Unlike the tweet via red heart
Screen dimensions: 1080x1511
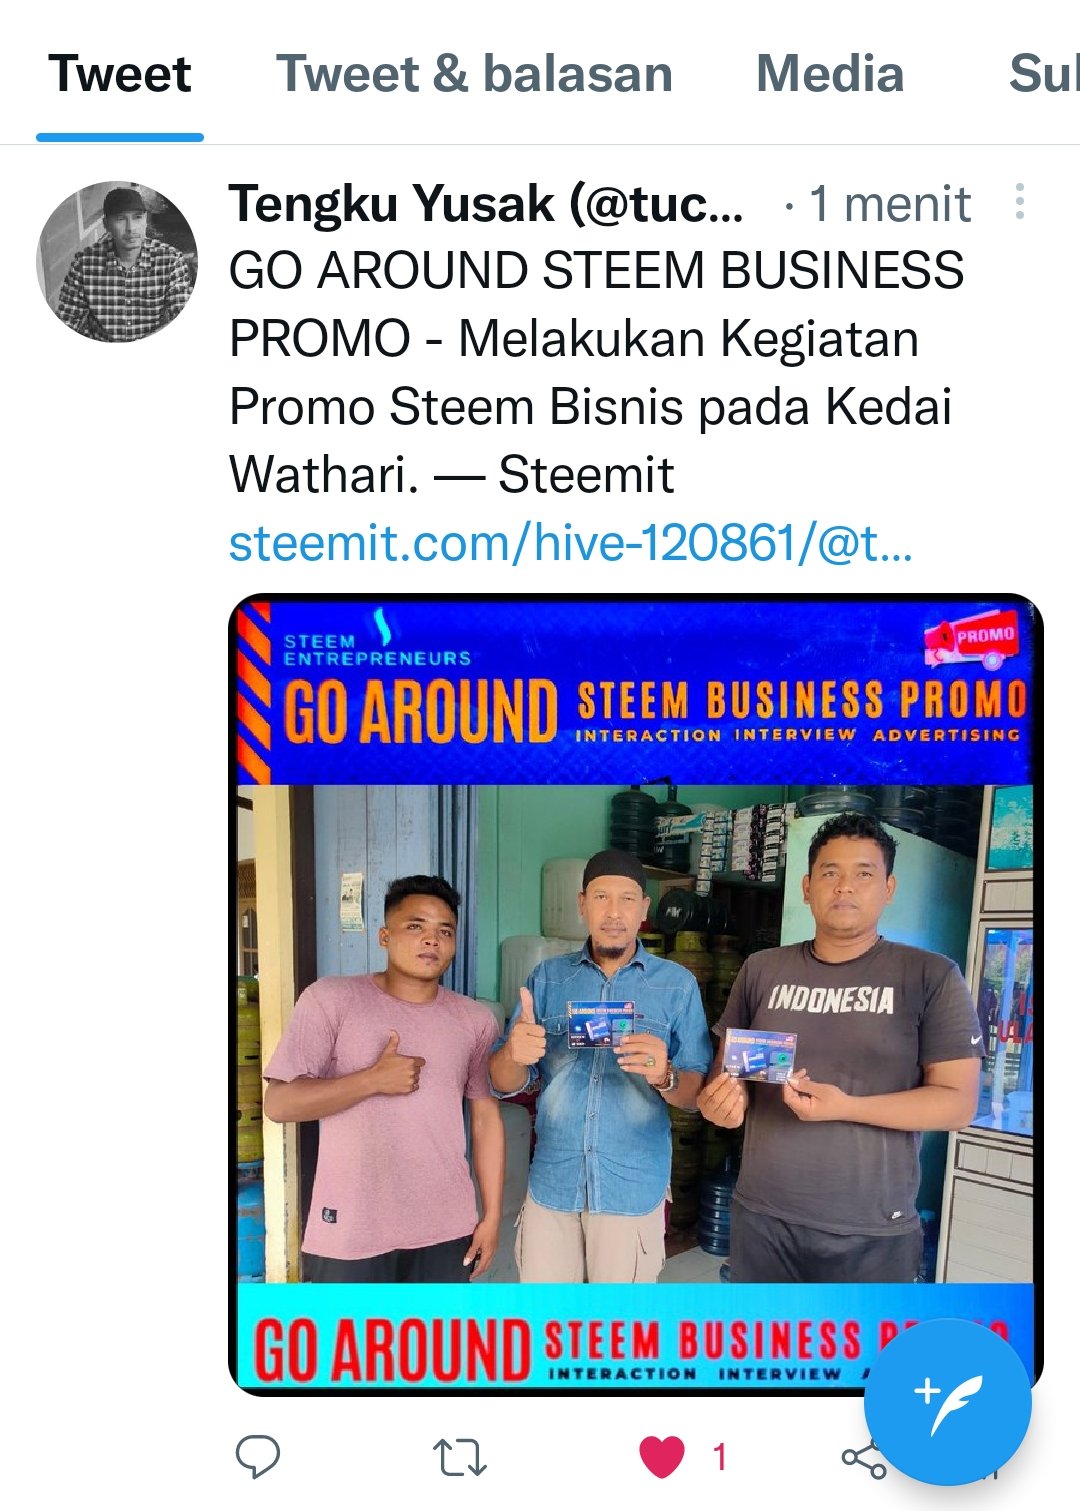pyautogui.click(x=662, y=1457)
